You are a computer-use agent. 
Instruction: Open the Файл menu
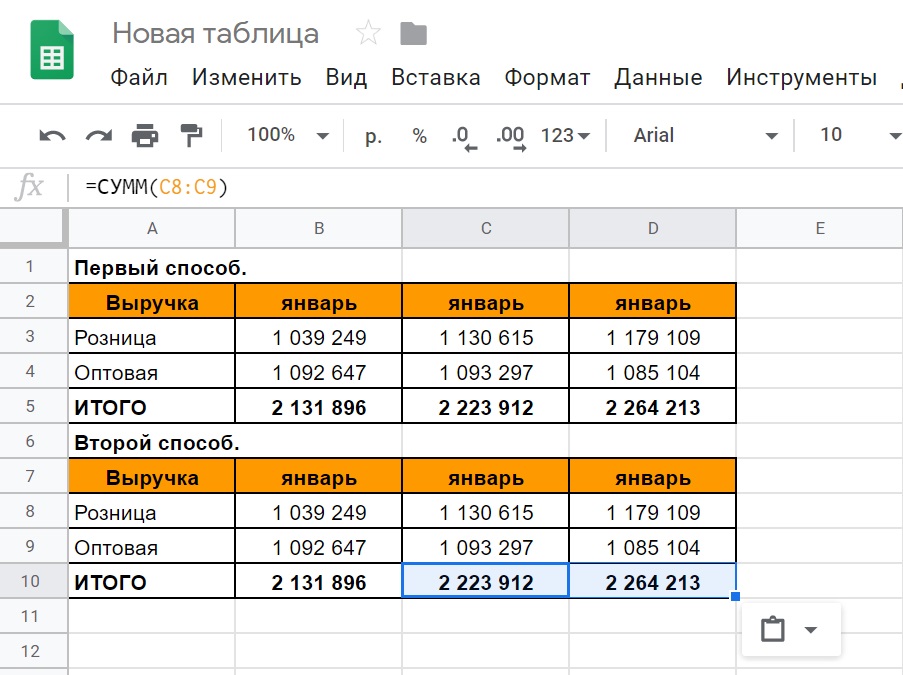click(139, 77)
